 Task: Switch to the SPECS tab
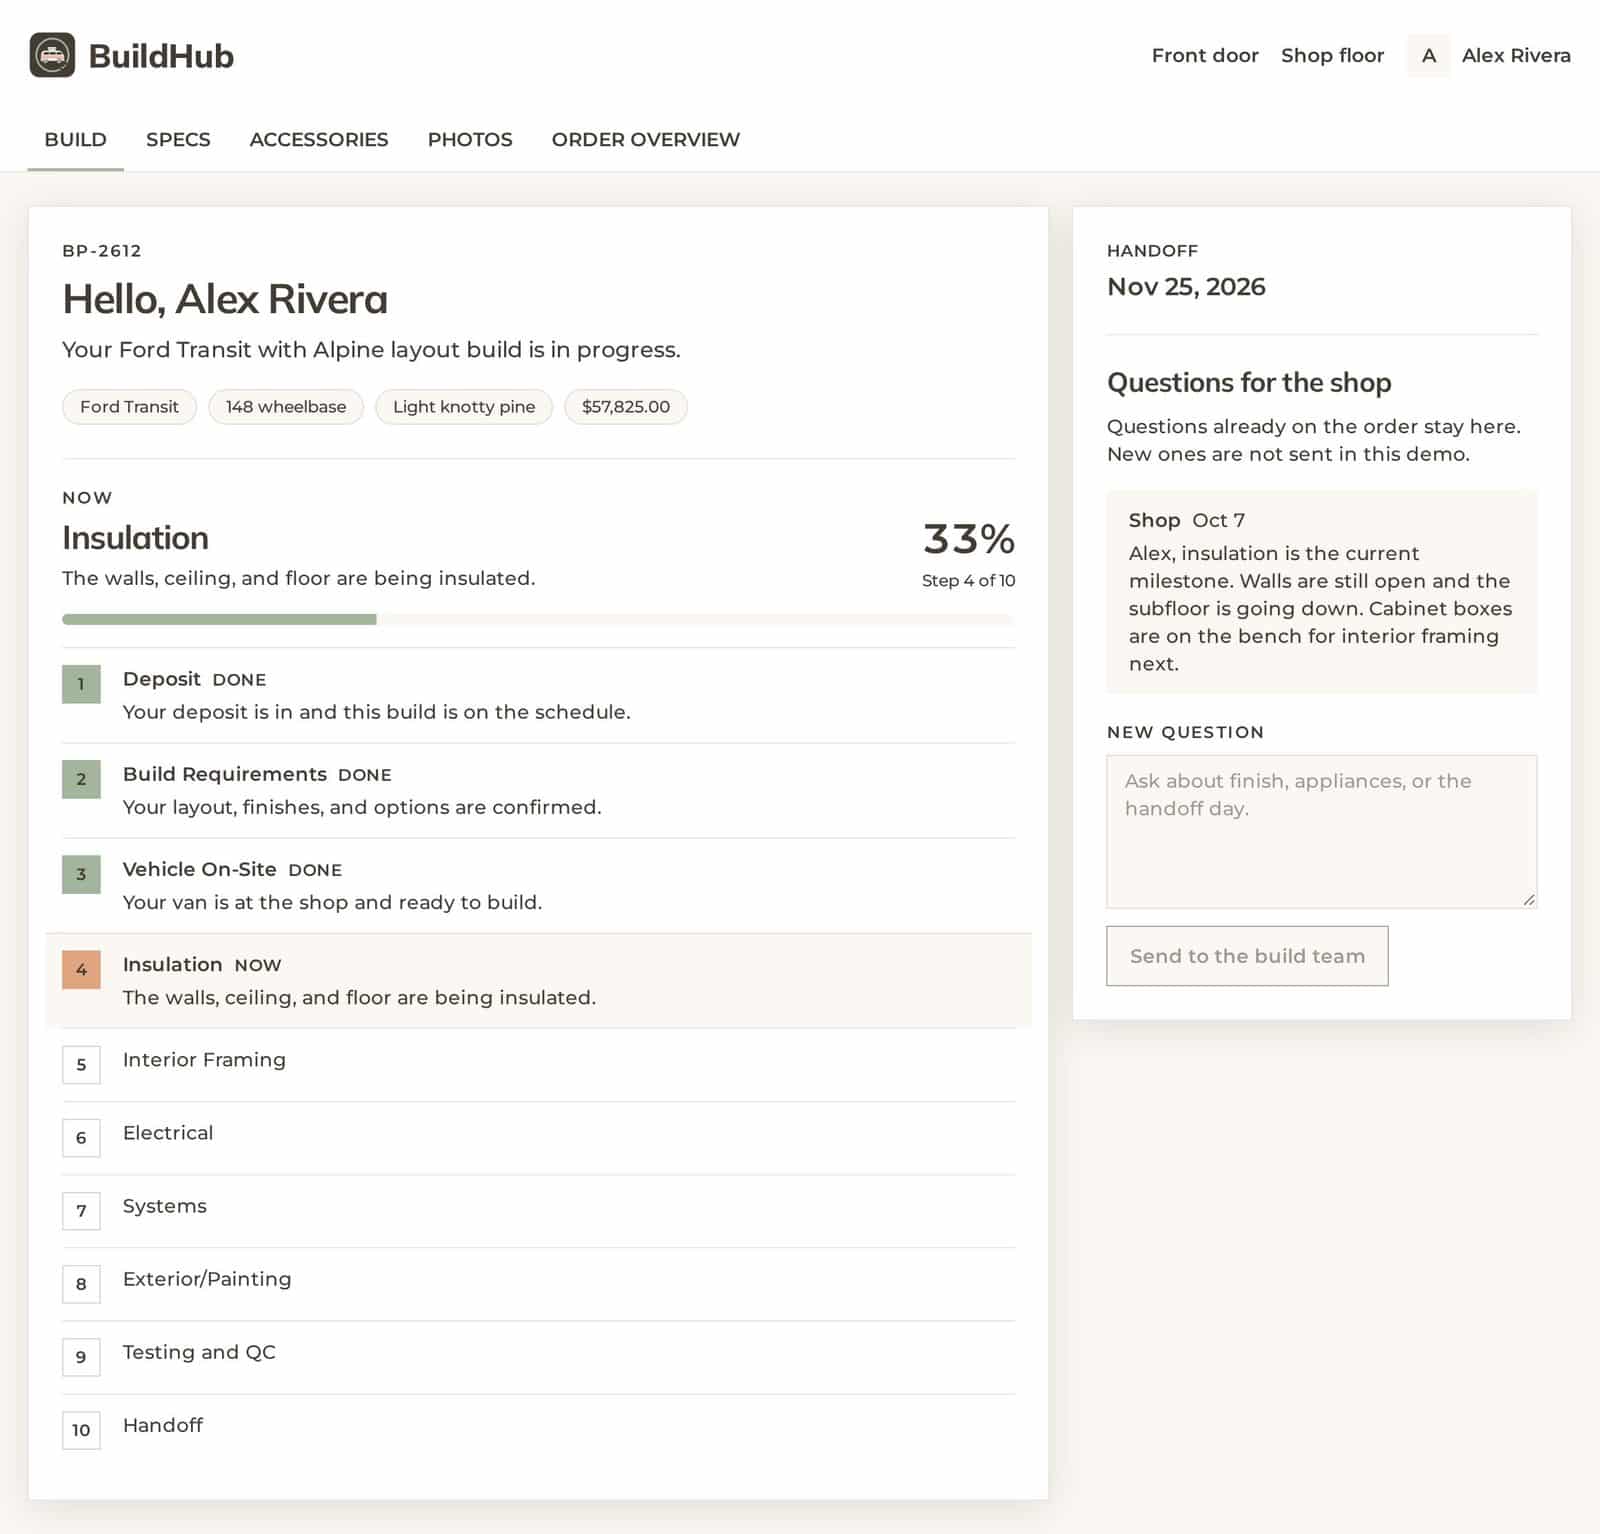pyautogui.click(x=178, y=139)
